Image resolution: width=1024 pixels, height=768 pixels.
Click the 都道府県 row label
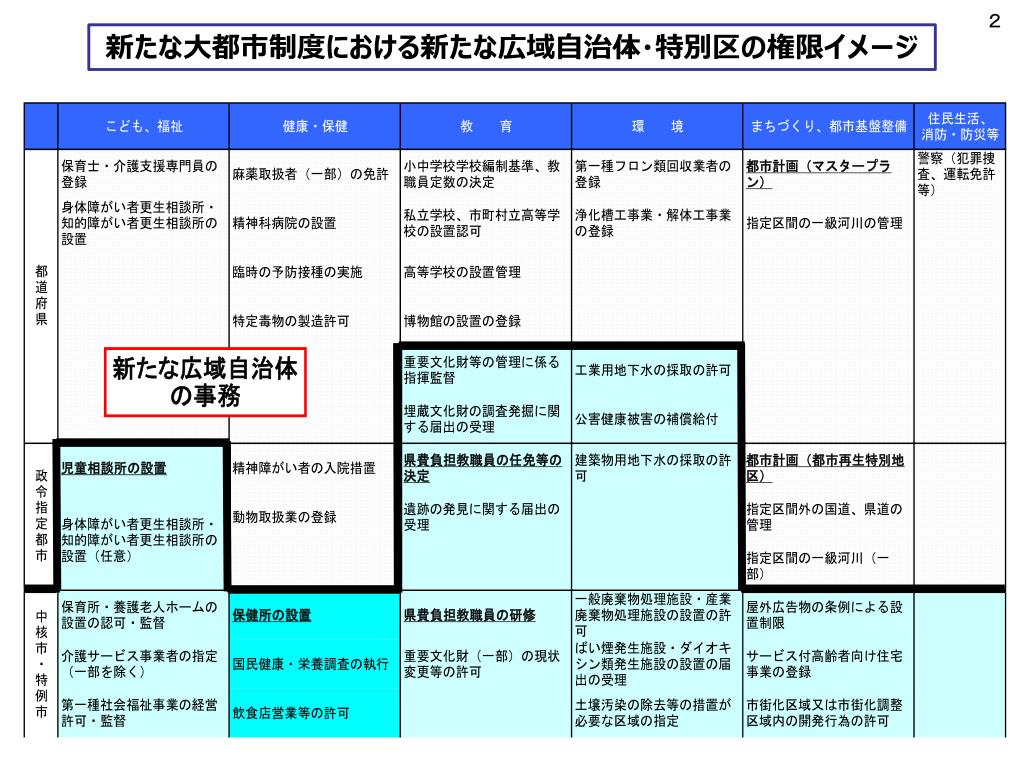pos(41,295)
